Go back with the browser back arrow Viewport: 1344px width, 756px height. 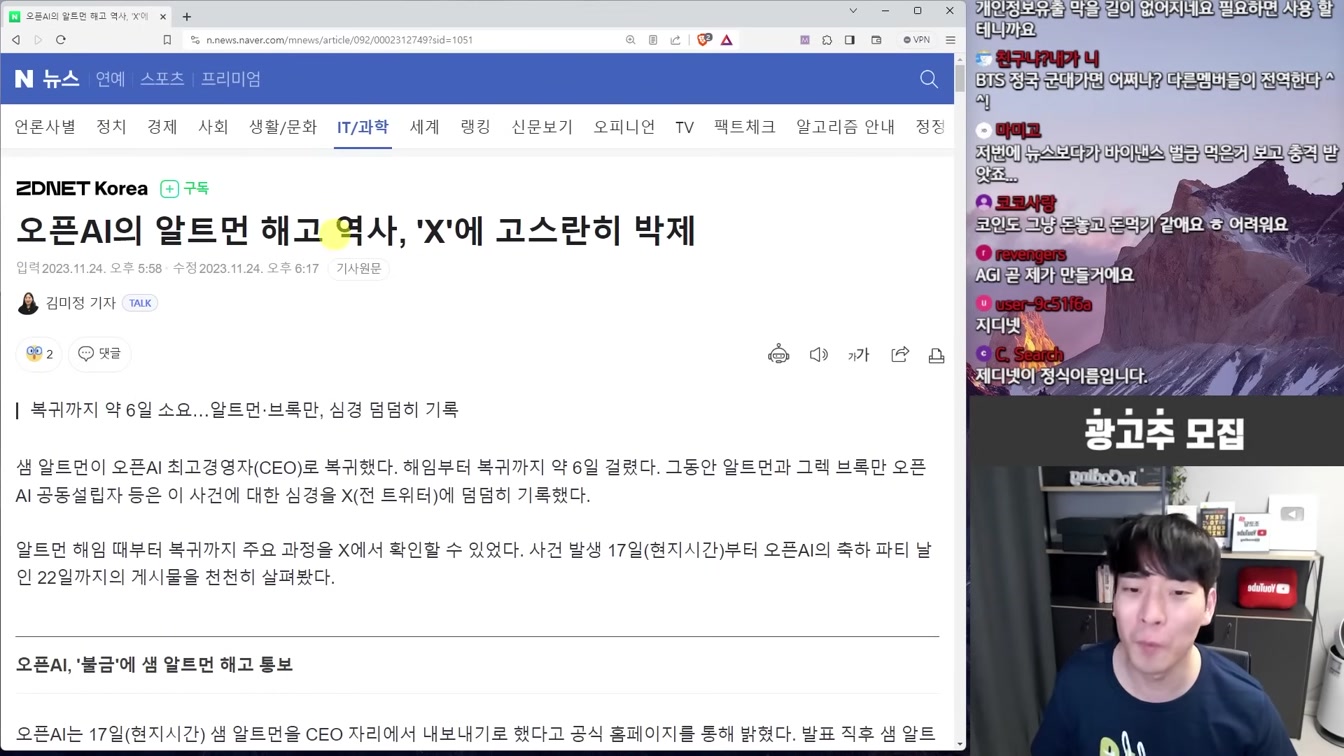[16, 40]
